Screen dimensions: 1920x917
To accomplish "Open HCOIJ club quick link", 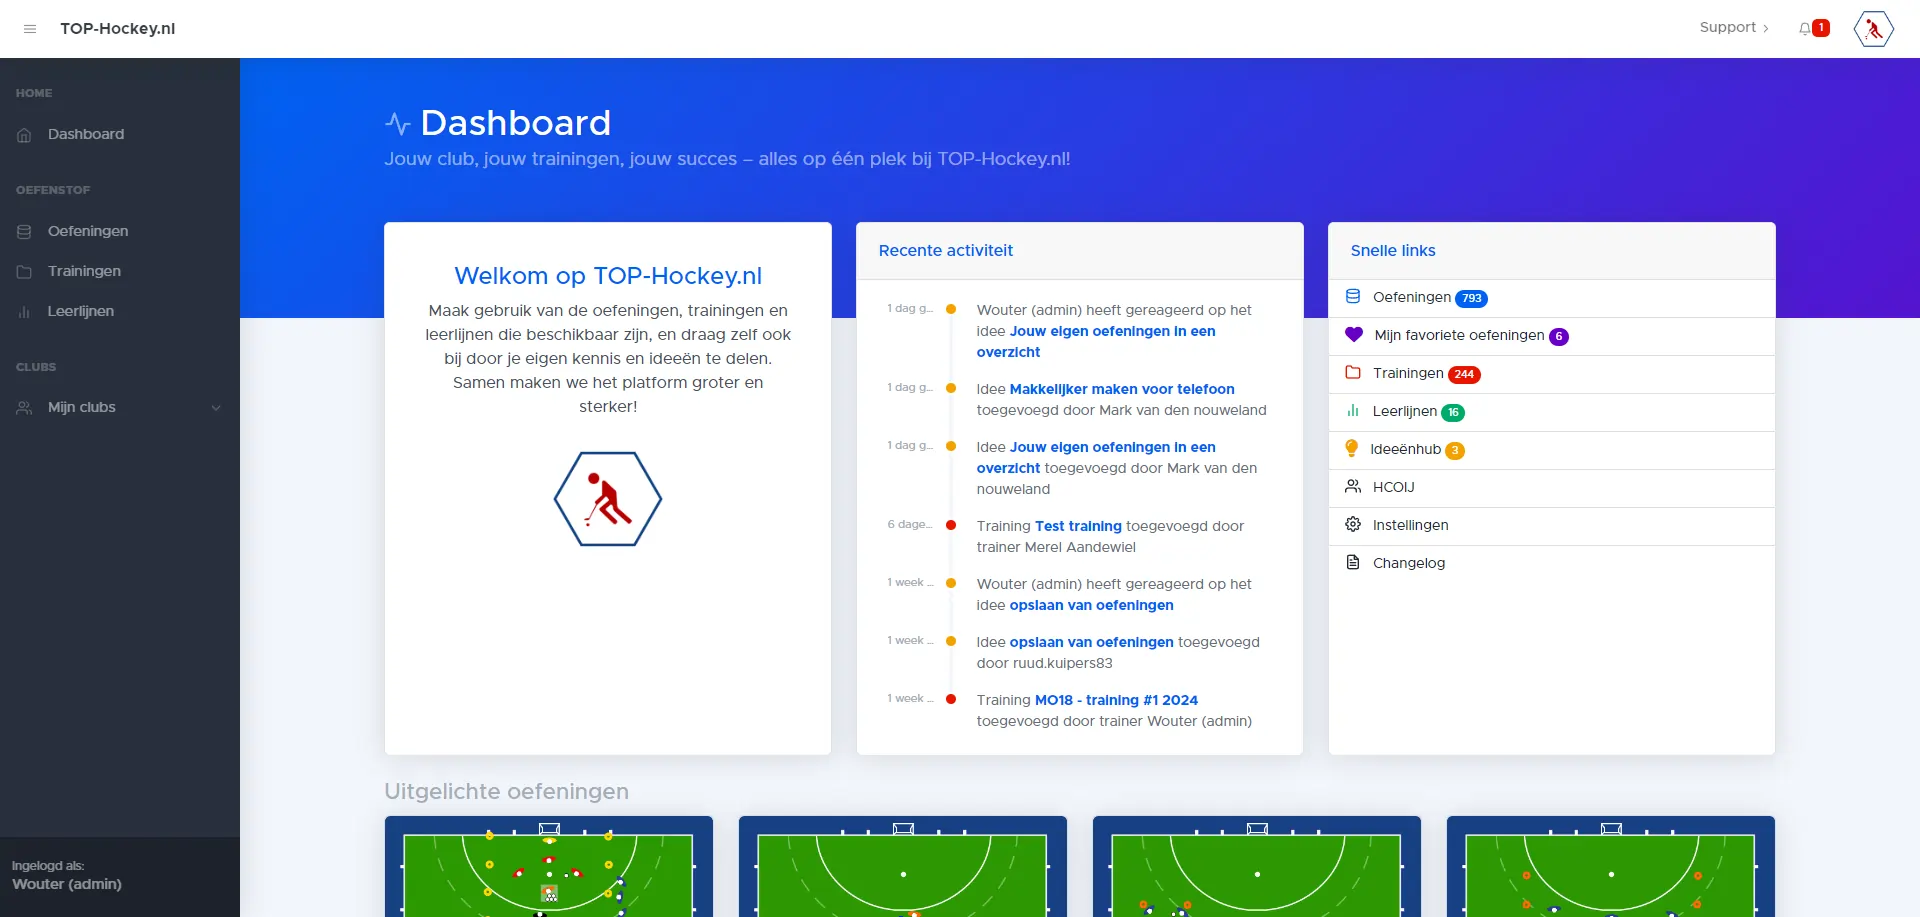I will click(1393, 488).
